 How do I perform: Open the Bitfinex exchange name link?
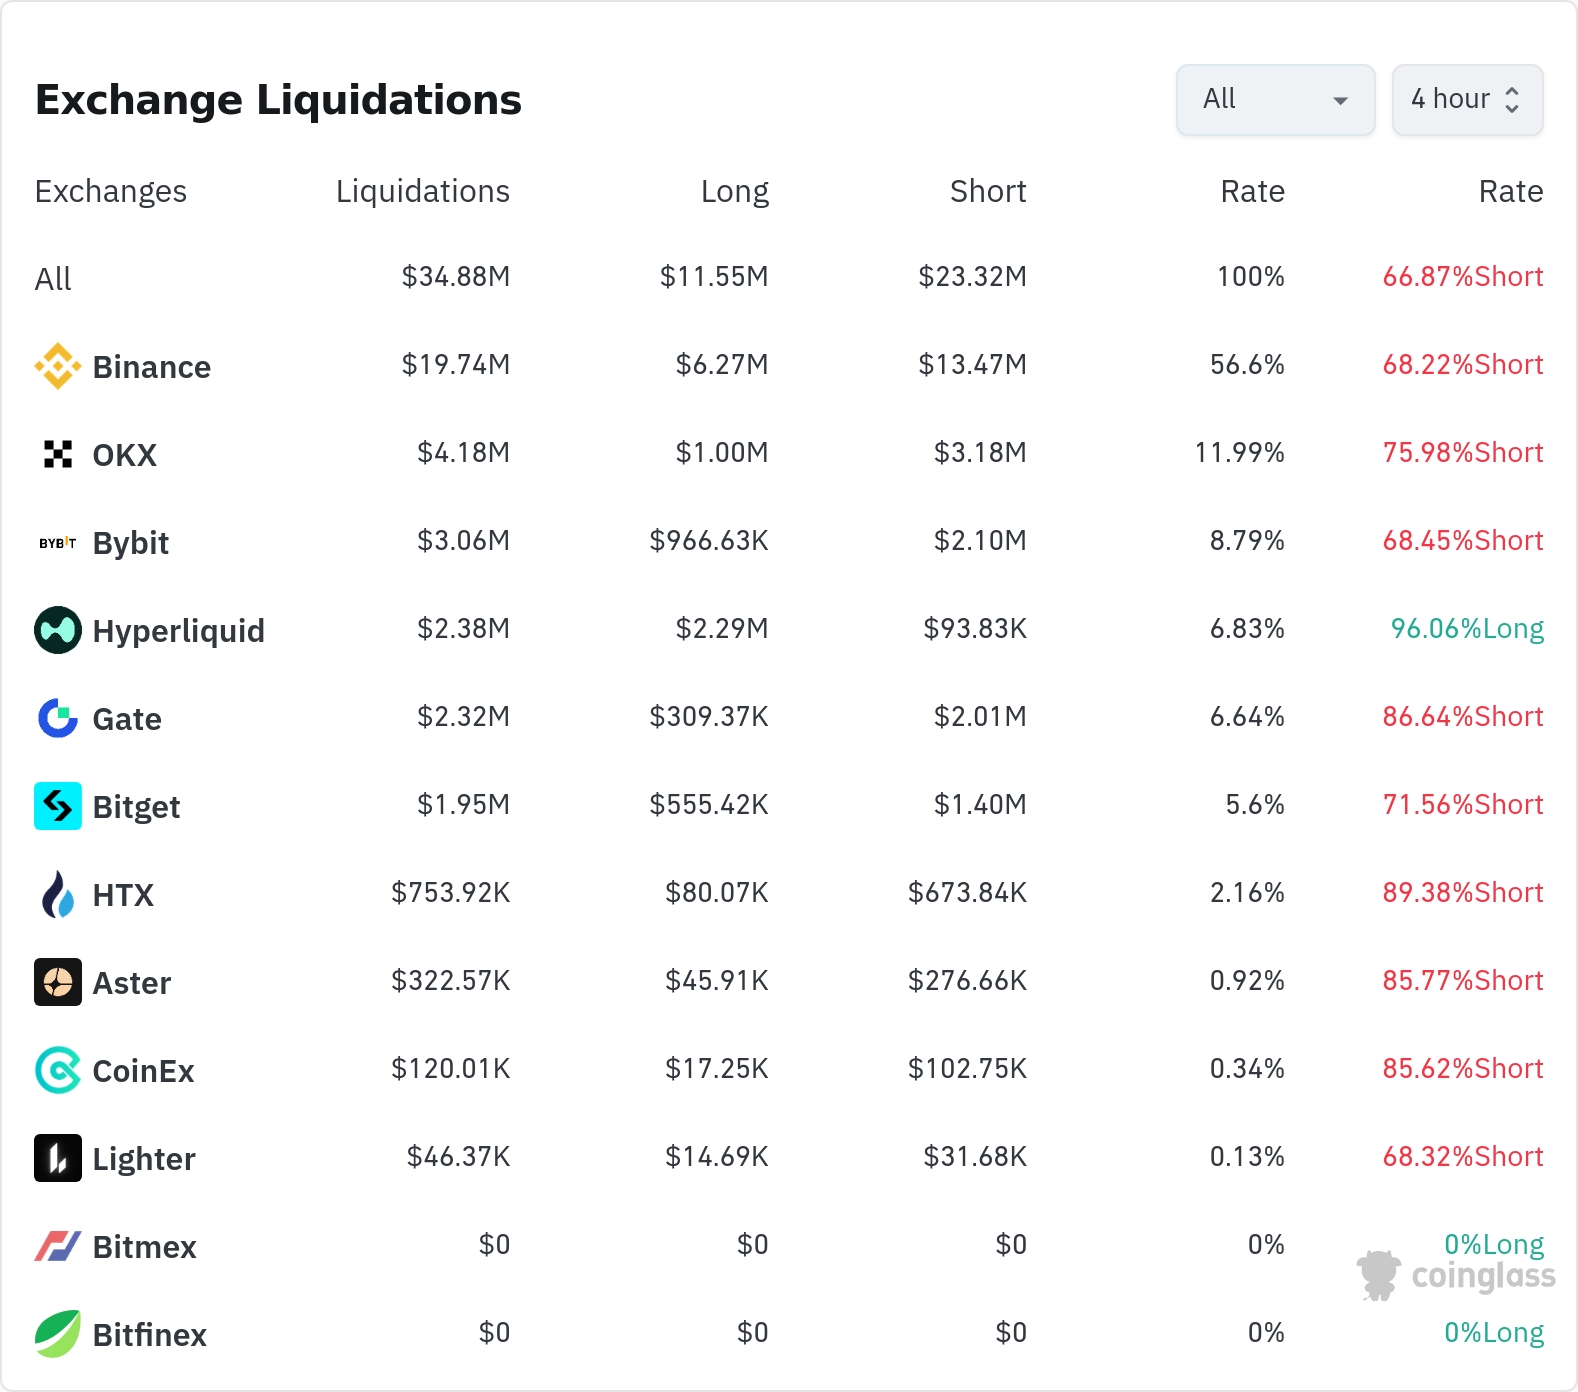pyautogui.click(x=149, y=1335)
